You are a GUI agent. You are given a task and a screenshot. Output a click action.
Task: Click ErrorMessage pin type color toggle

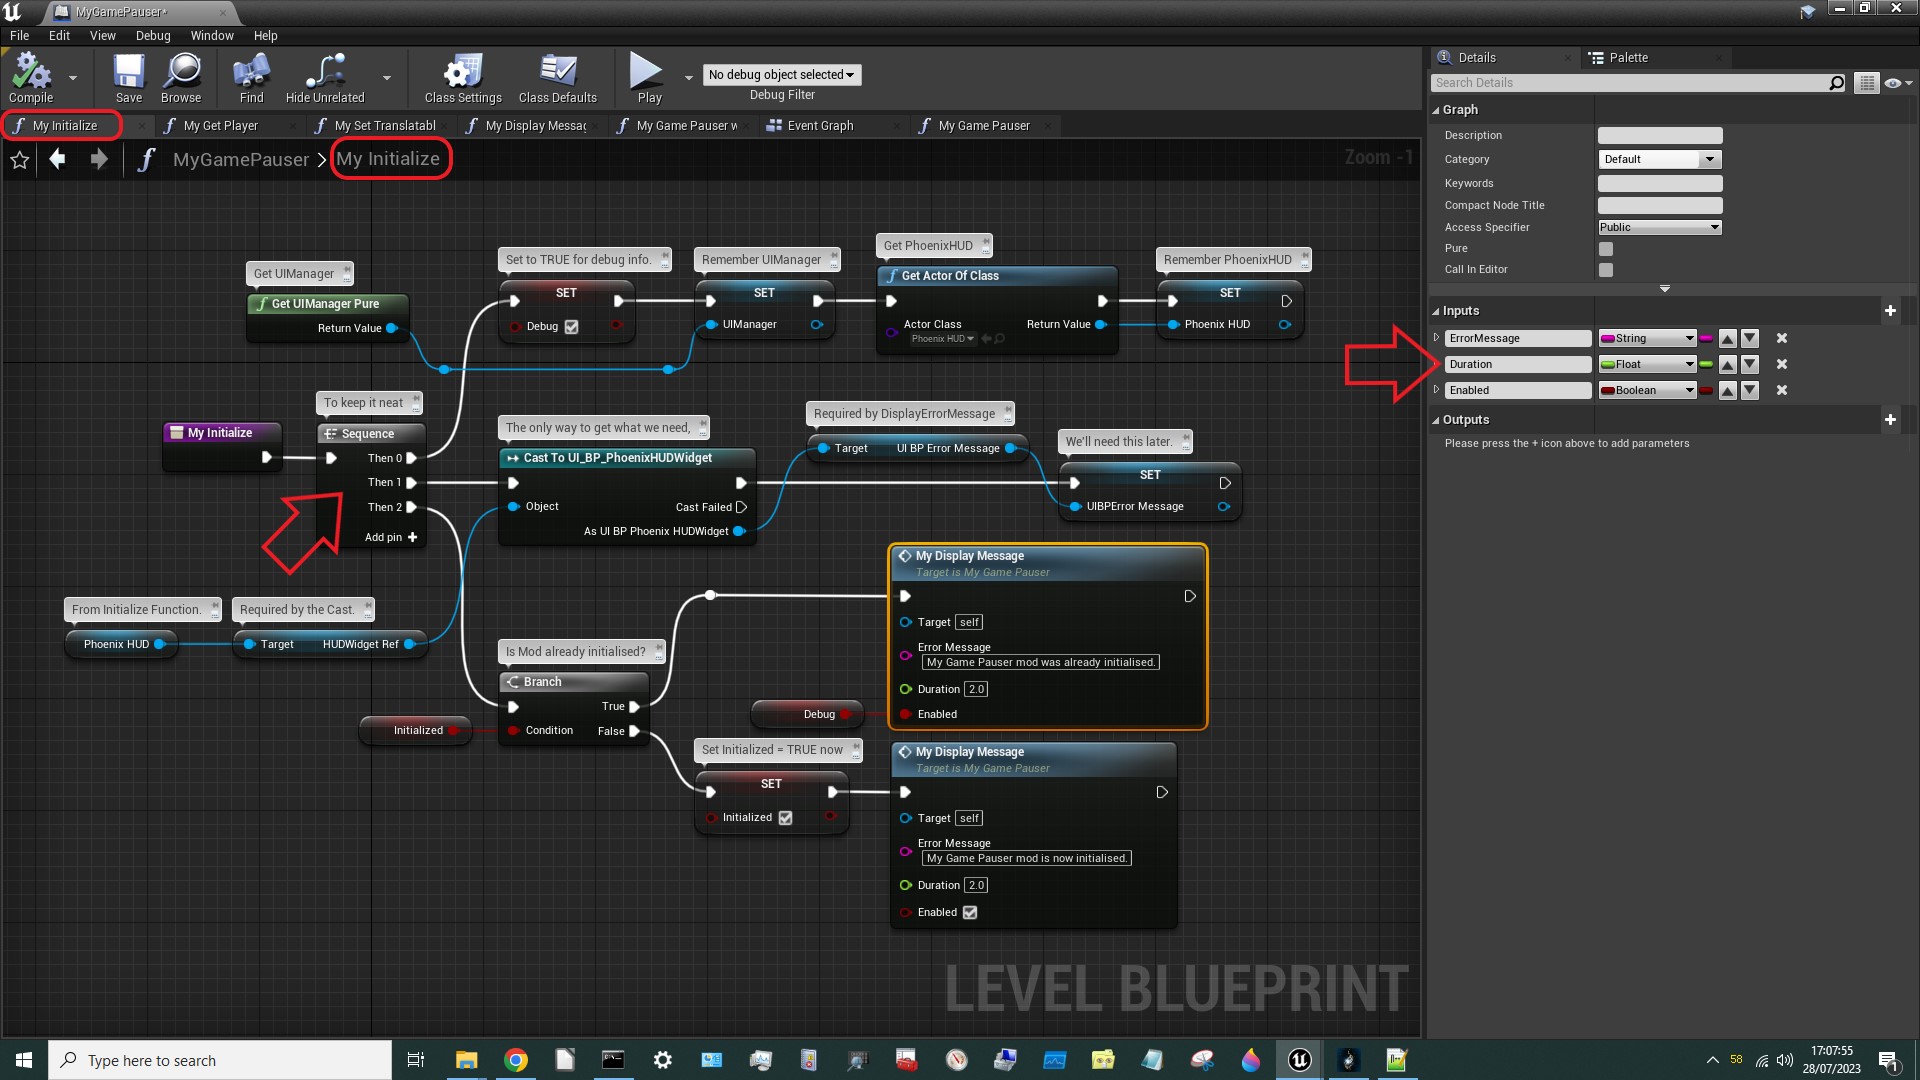[x=1706, y=338]
